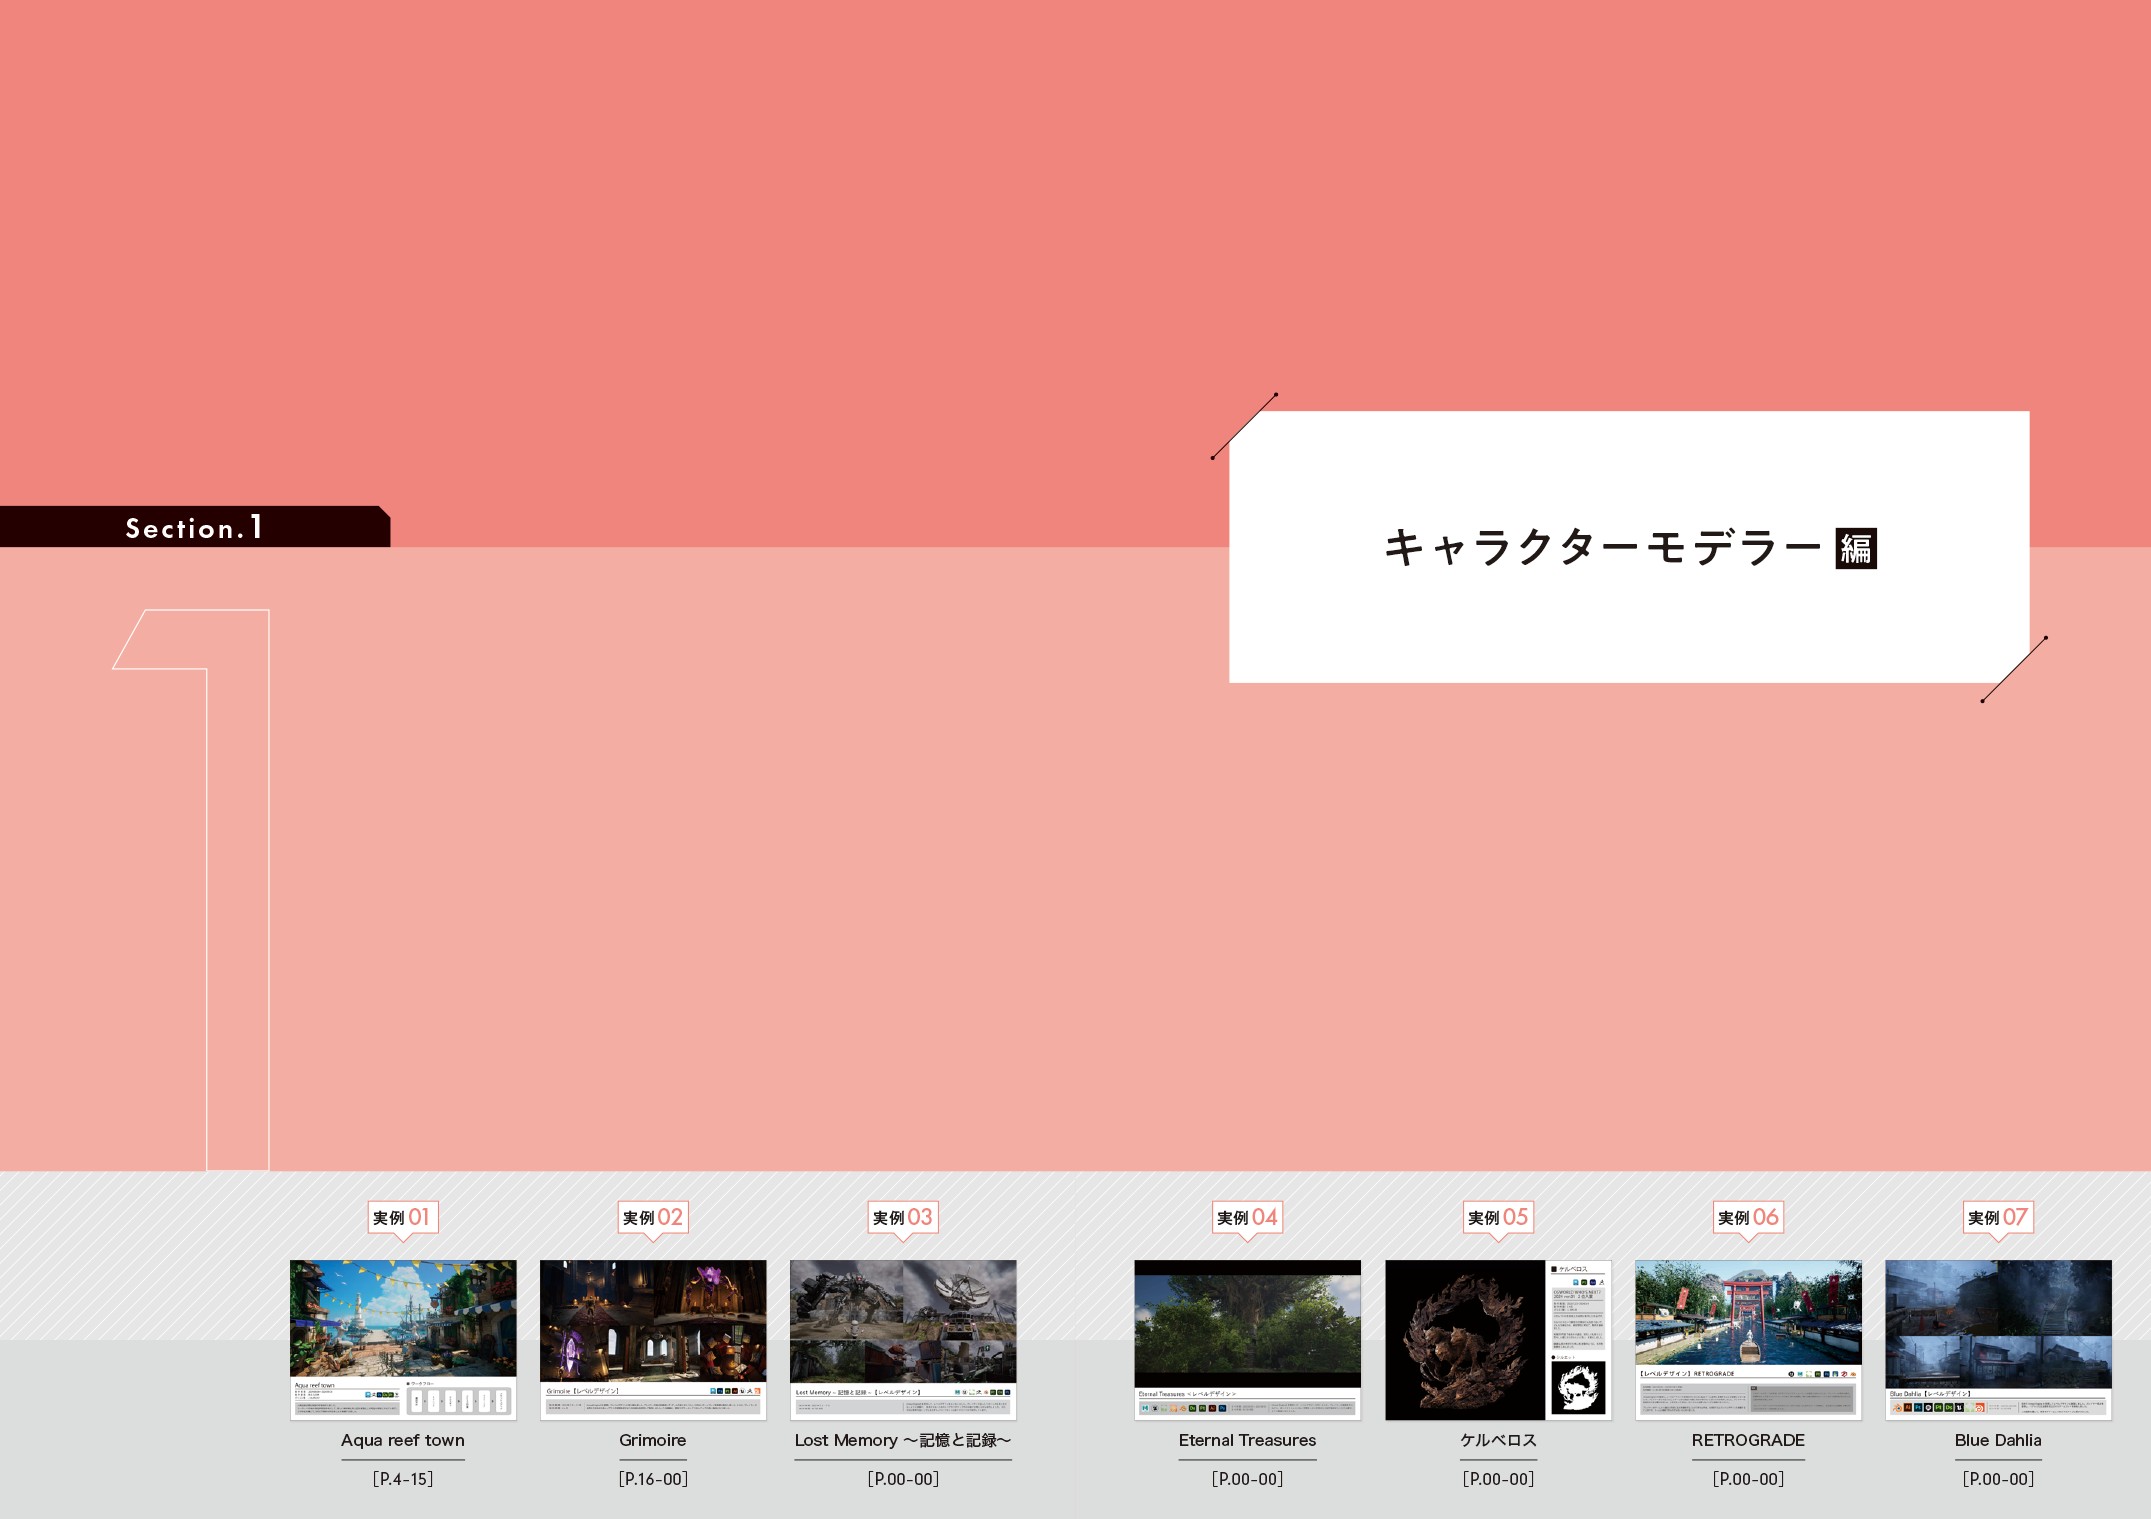The image size is (2151, 1519).
Task: Select the 実例 05 label tag
Action: 1498,1217
